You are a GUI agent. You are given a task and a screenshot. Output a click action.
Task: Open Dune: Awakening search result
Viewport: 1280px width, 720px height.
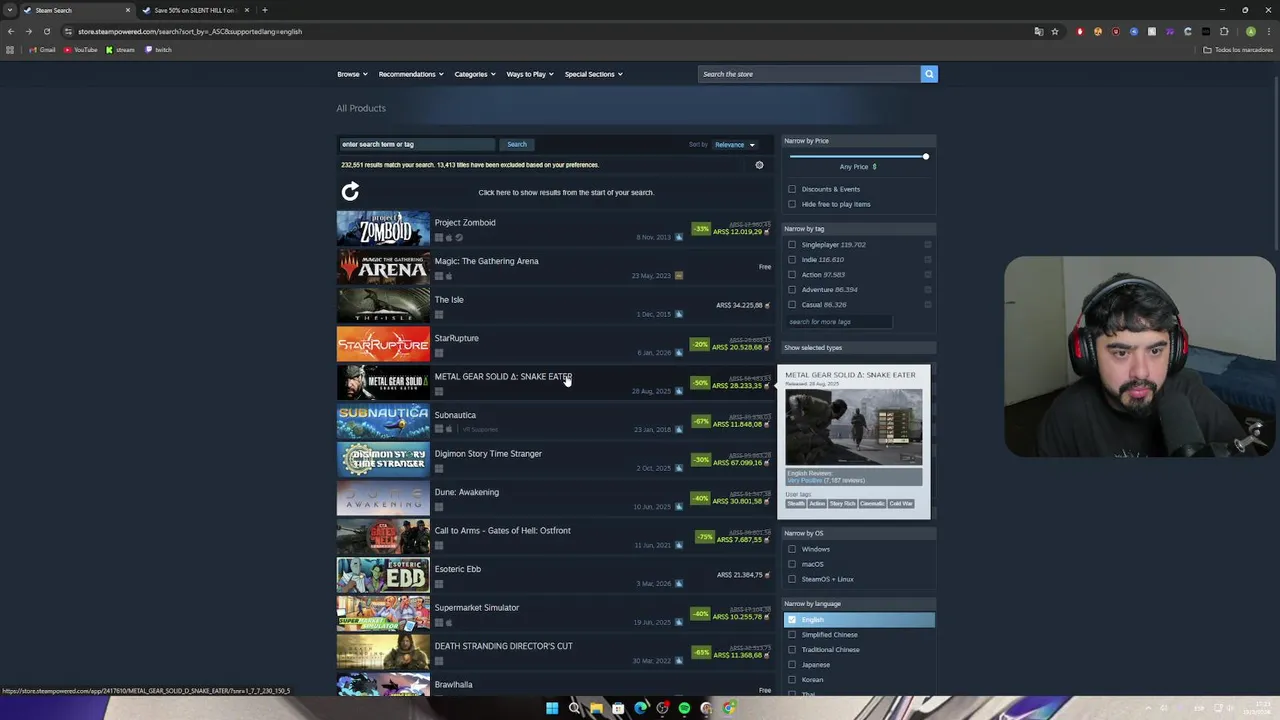[x=555, y=498]
